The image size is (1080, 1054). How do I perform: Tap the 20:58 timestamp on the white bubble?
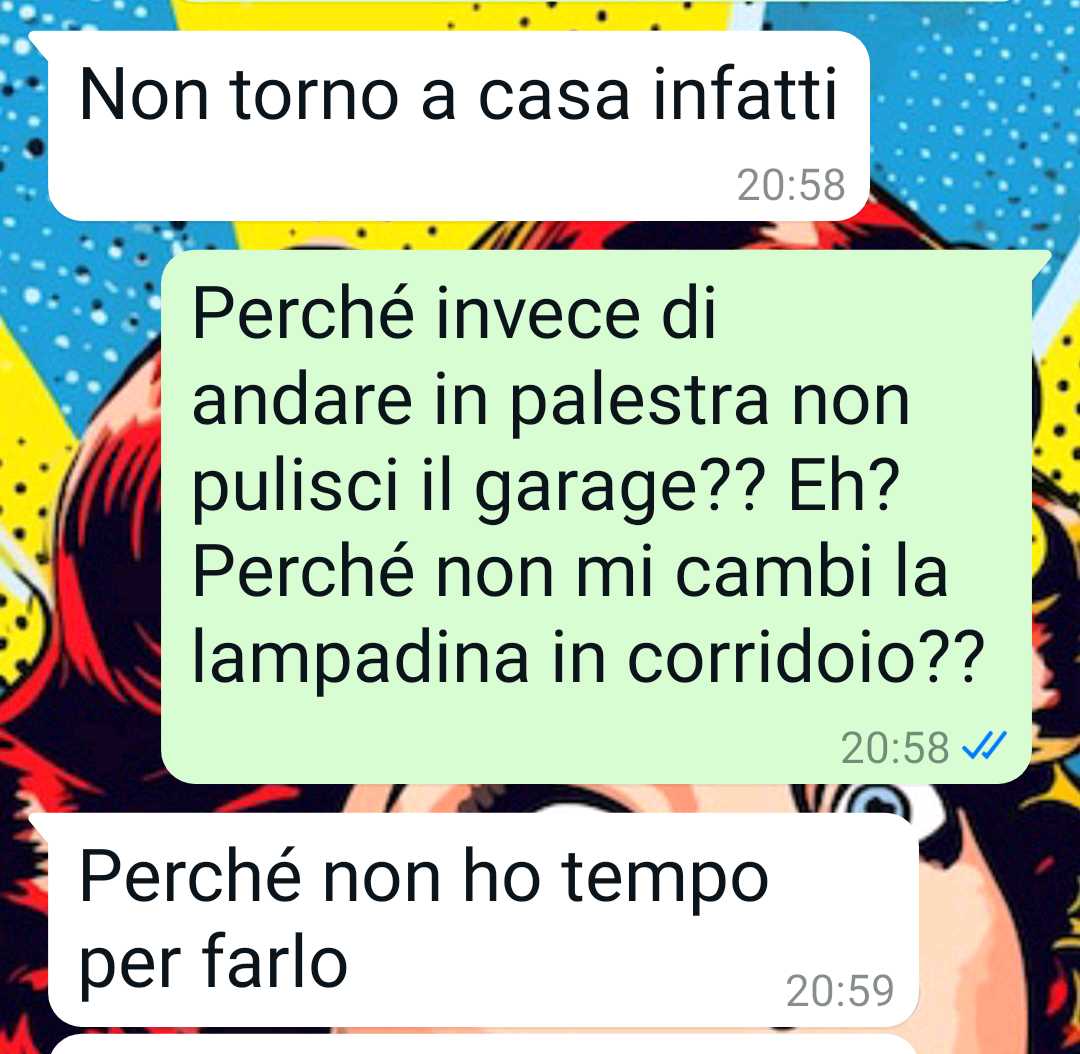coord(791,185)
